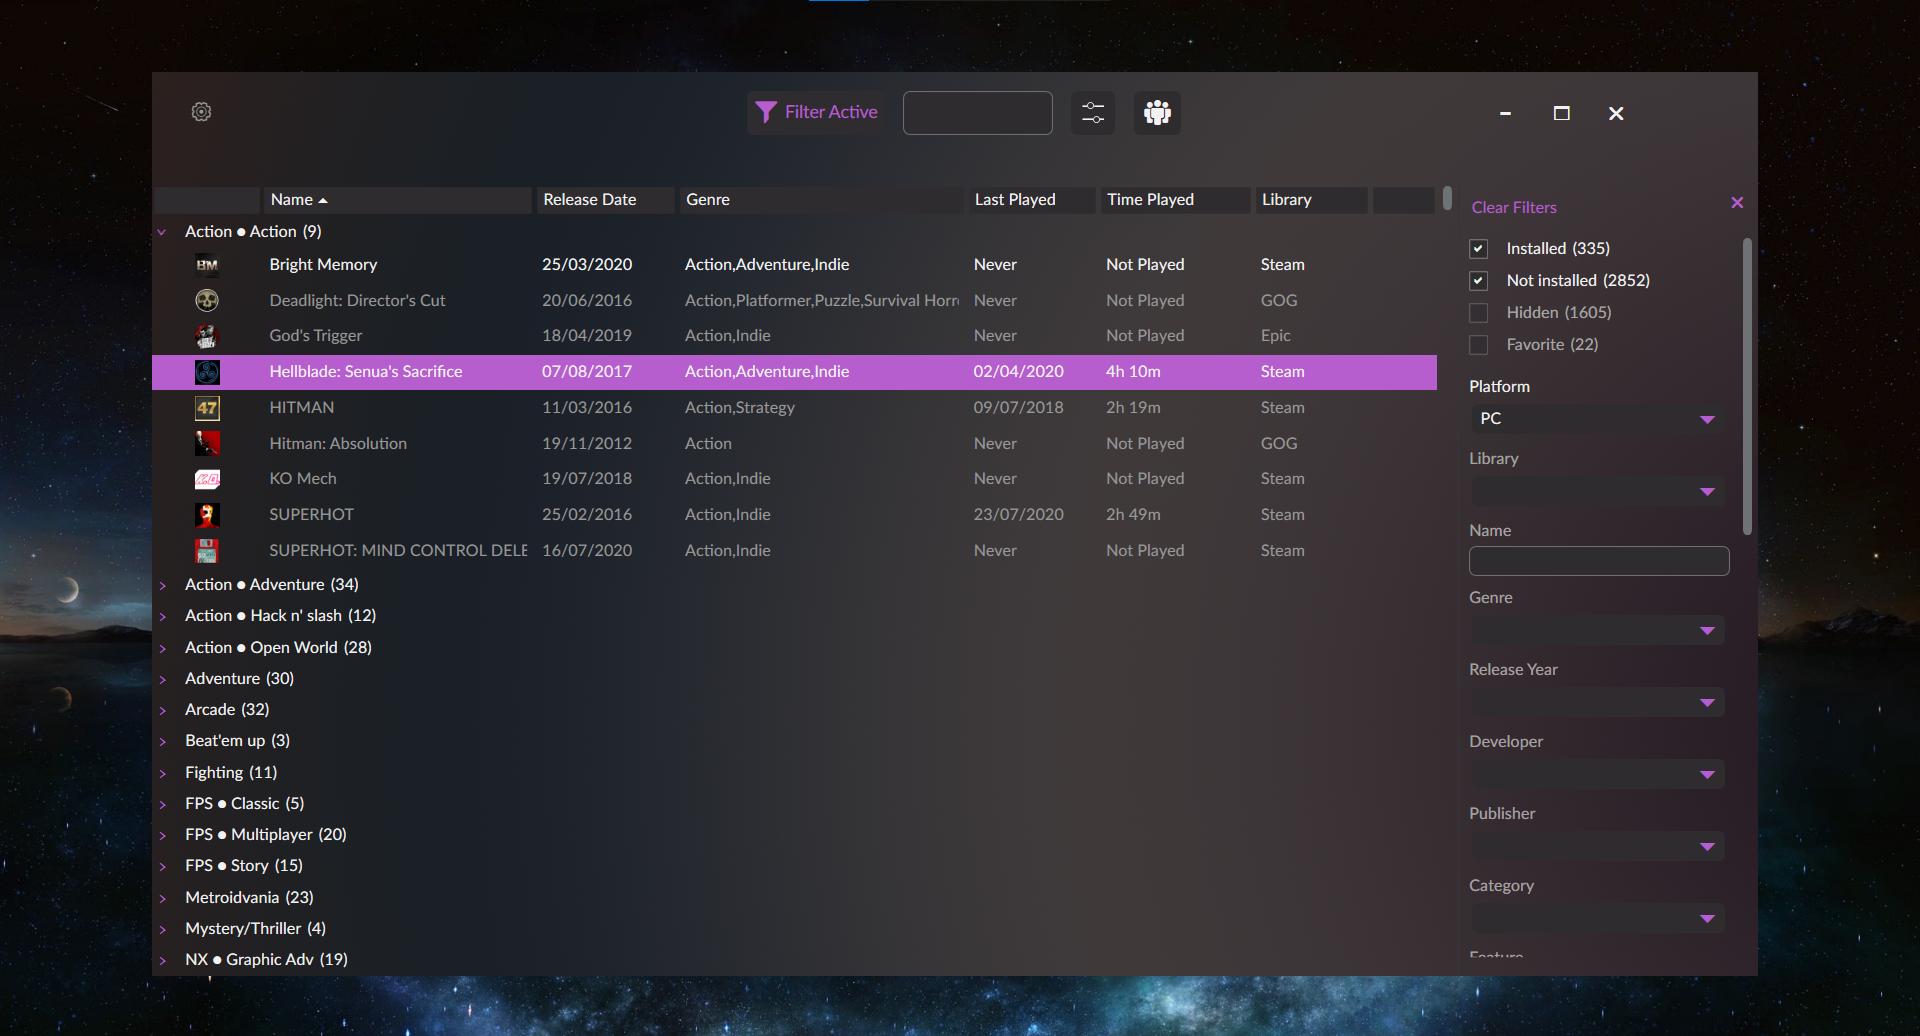Close the filter panel with X icon
The width and height of the screenshot is (1920, 1036).
click(x=1737, y=203)
